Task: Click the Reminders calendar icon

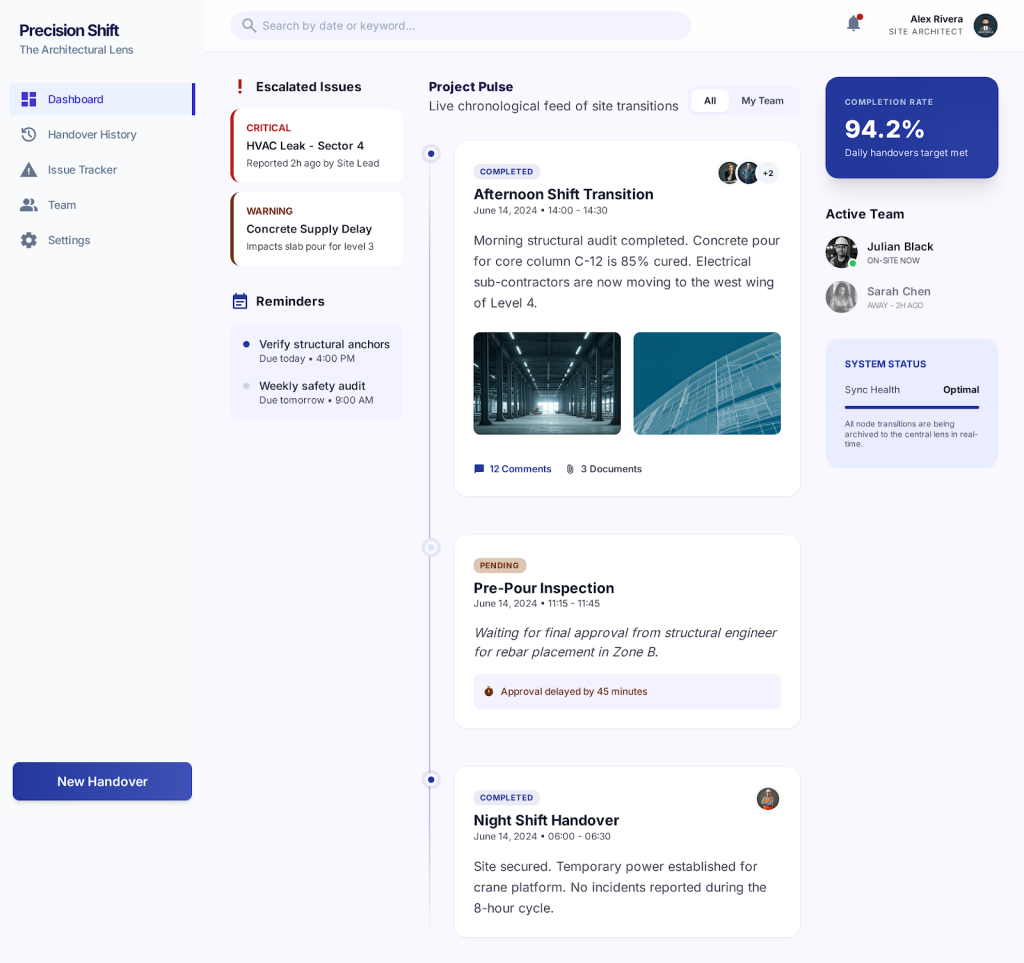Action: [240, 301]
